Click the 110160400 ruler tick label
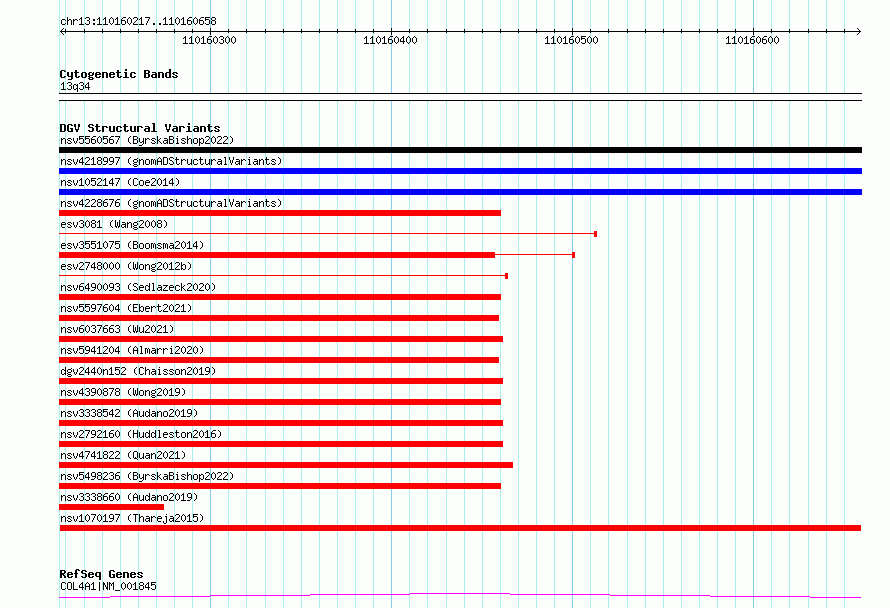The width and height of the screenshot is (890, 608). click(x=390, y=40)
